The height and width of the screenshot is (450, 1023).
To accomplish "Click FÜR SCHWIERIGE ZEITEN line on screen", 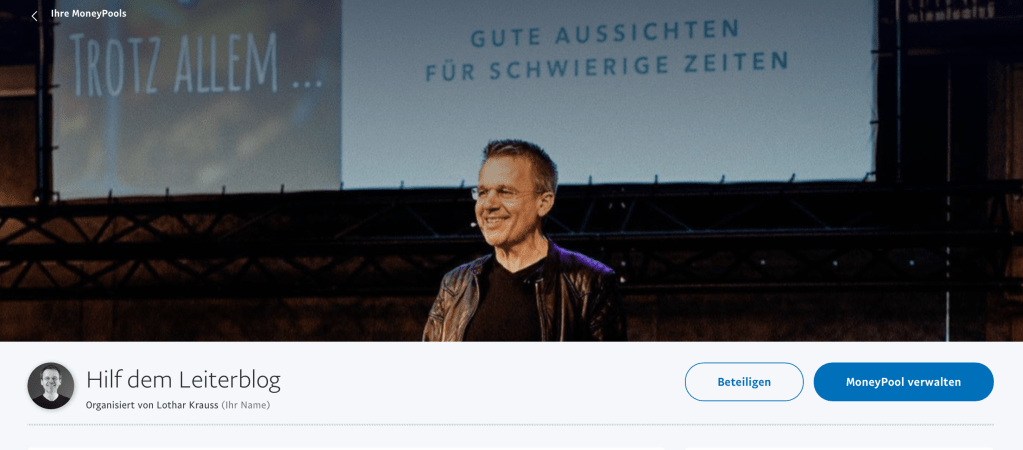I will point(607,66).
